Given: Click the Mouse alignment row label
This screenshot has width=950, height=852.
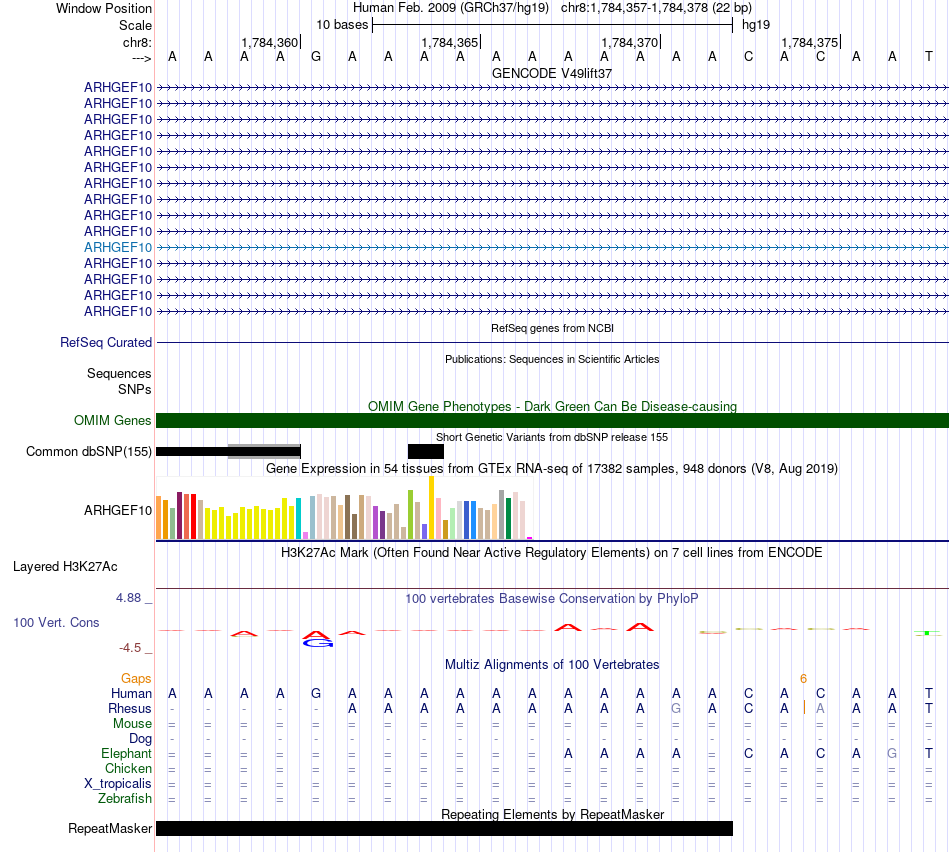Looking at the screenshot, I should click(x=132, y=724).
